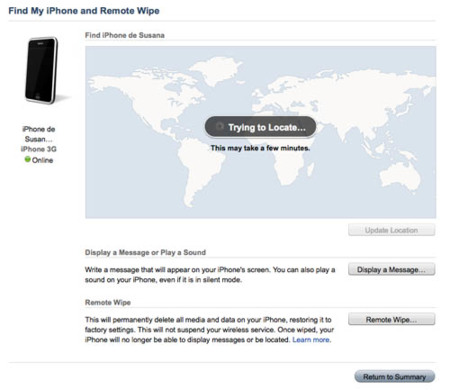Click the green Online status dot
The width and height of the screenshot is (450, 390).
pyautogui.click(x=28, y=159)
